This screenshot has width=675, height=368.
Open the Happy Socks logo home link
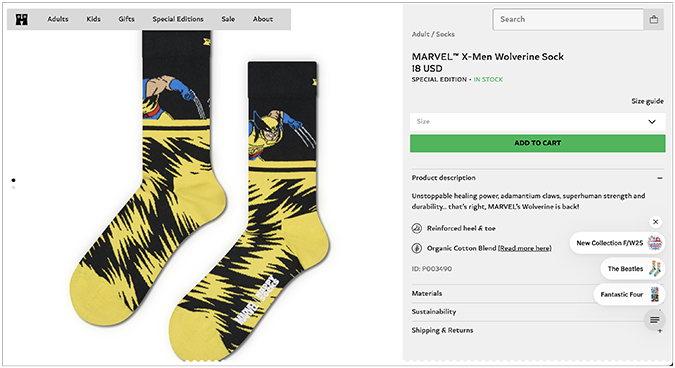pos(22,19)
